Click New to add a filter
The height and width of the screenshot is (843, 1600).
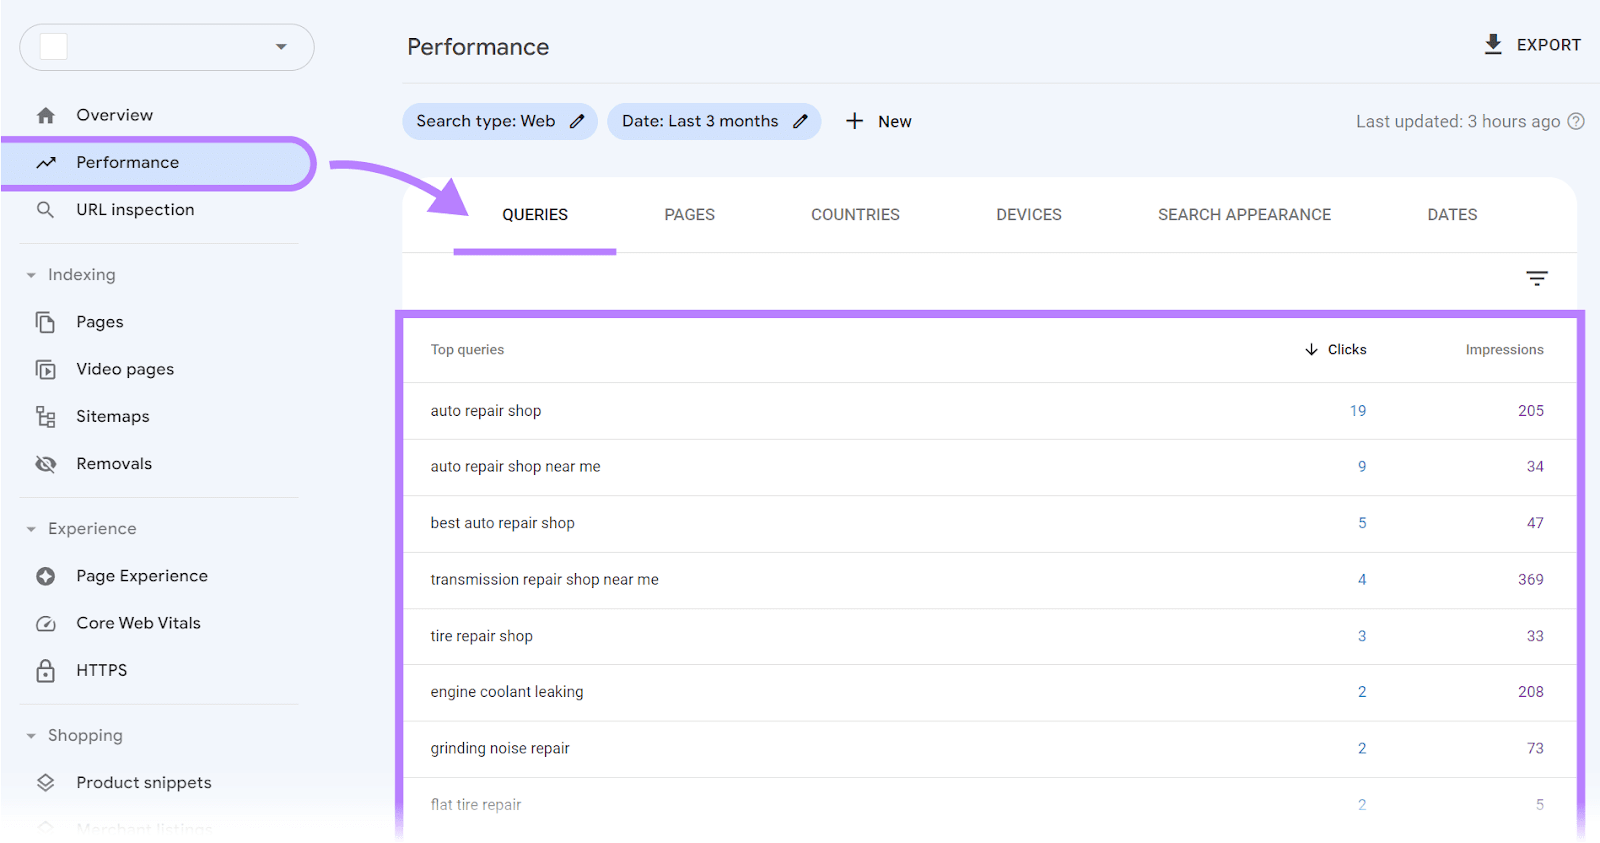click(x=894, y=121)
